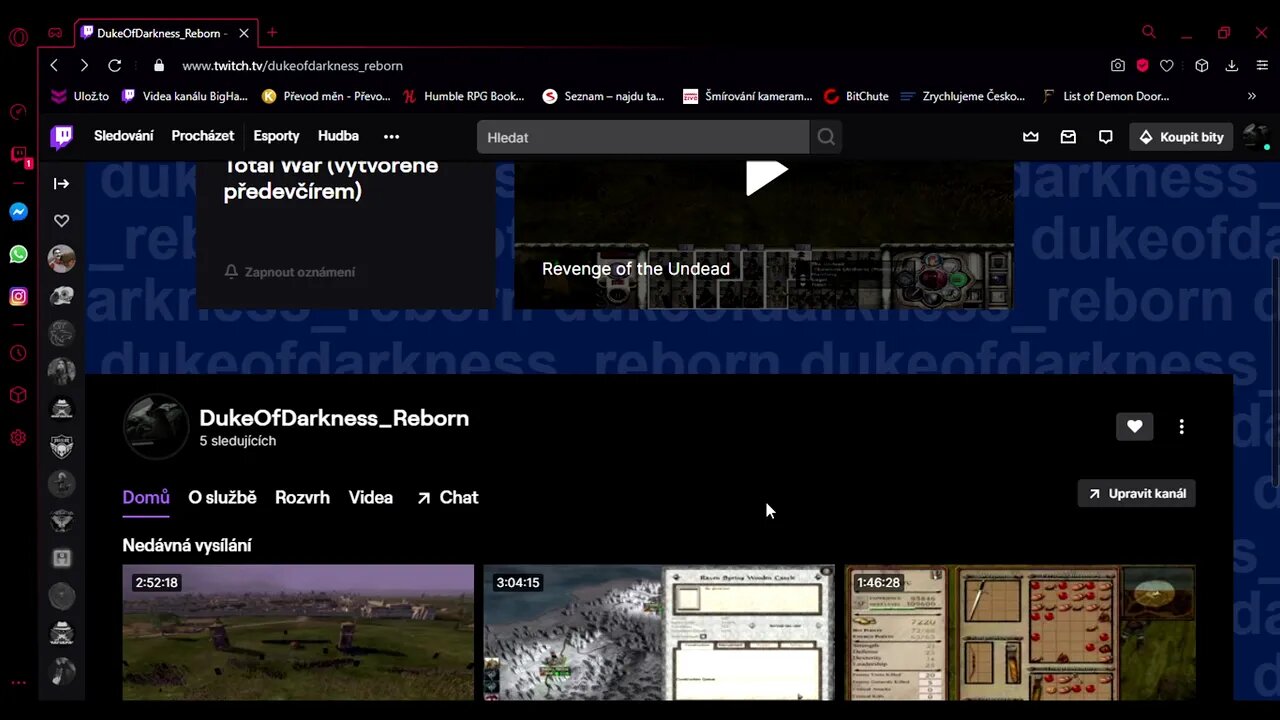Viewport: 1280px width, 720px height.
Task: Toggle Zapnout oznámení notifications
Action: pos(290,272)
